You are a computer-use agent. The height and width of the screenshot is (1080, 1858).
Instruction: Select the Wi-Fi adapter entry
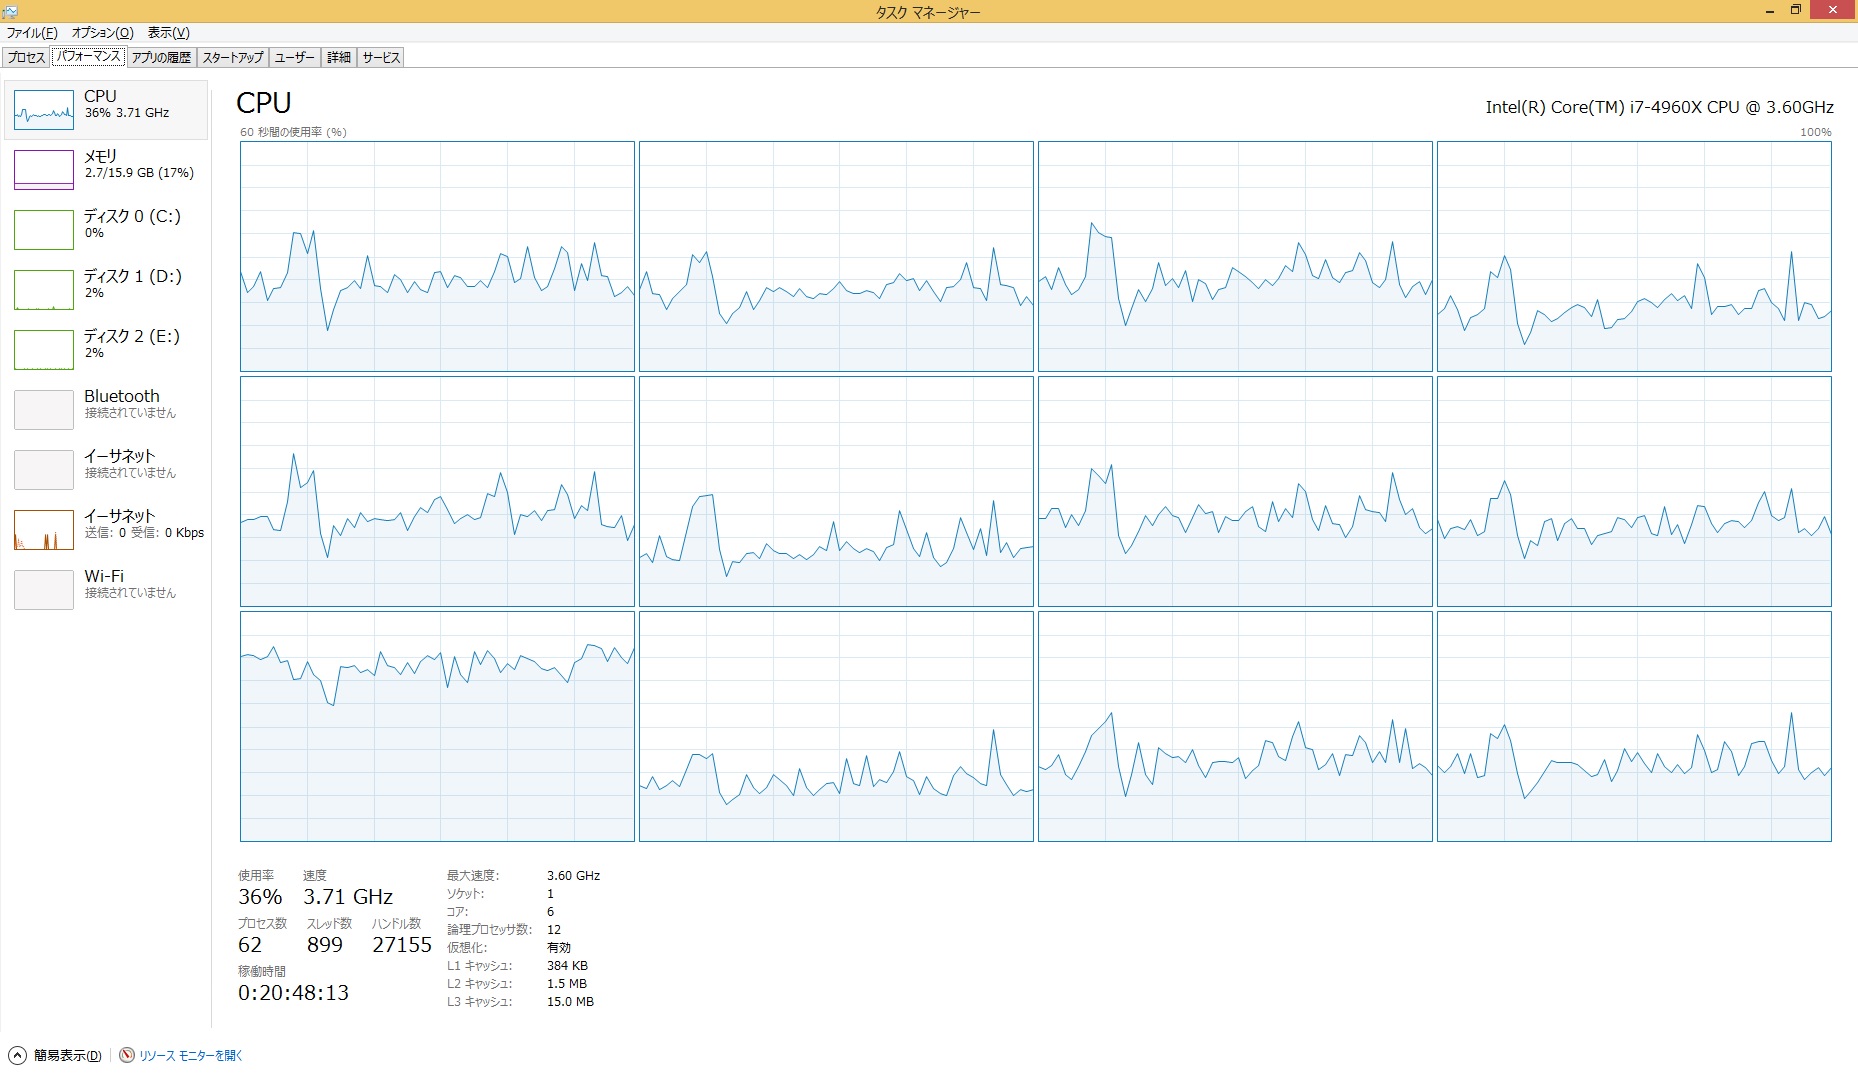point(106,589)
